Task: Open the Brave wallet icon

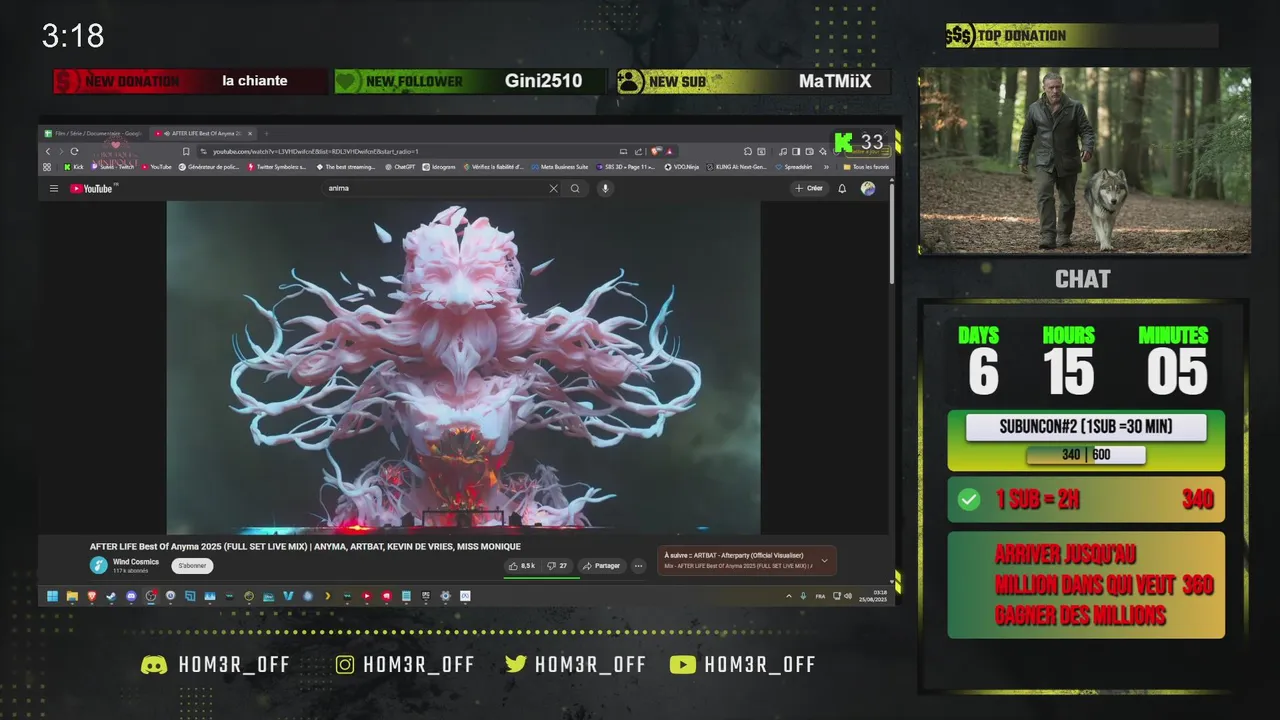Action: [809, 151]
